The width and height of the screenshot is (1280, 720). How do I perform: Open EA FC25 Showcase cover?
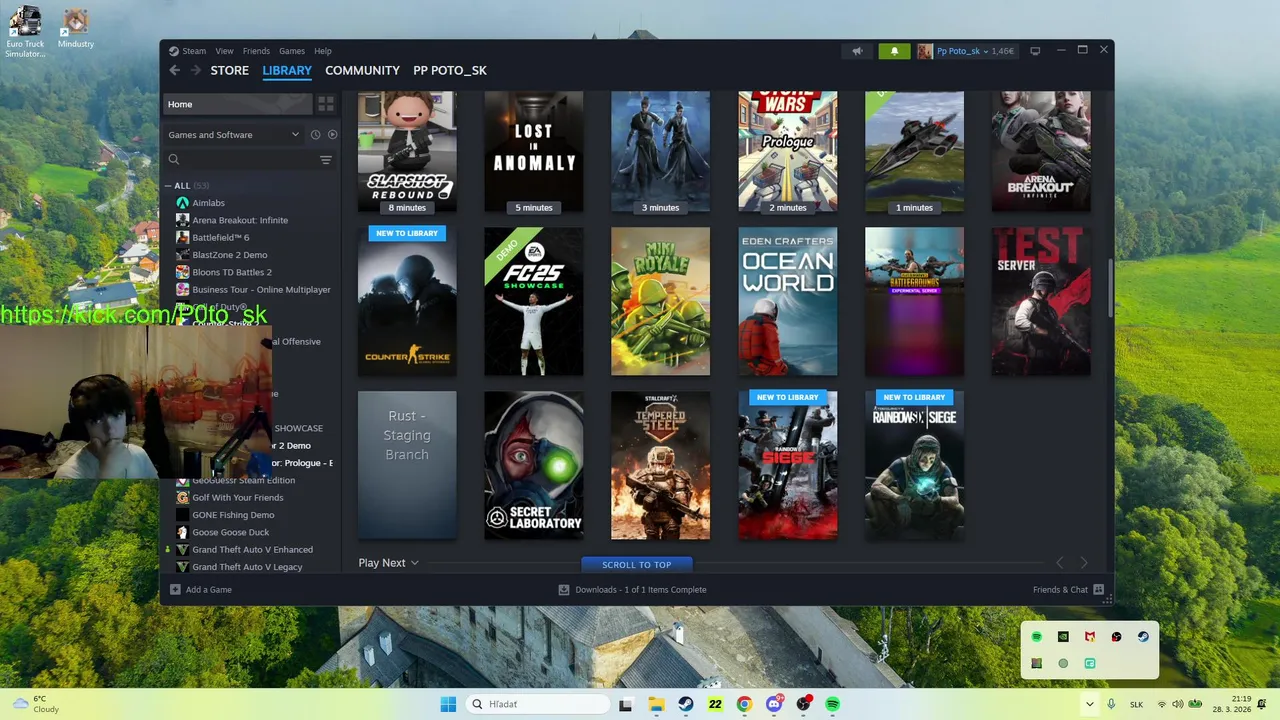click(x=534, y=301)
